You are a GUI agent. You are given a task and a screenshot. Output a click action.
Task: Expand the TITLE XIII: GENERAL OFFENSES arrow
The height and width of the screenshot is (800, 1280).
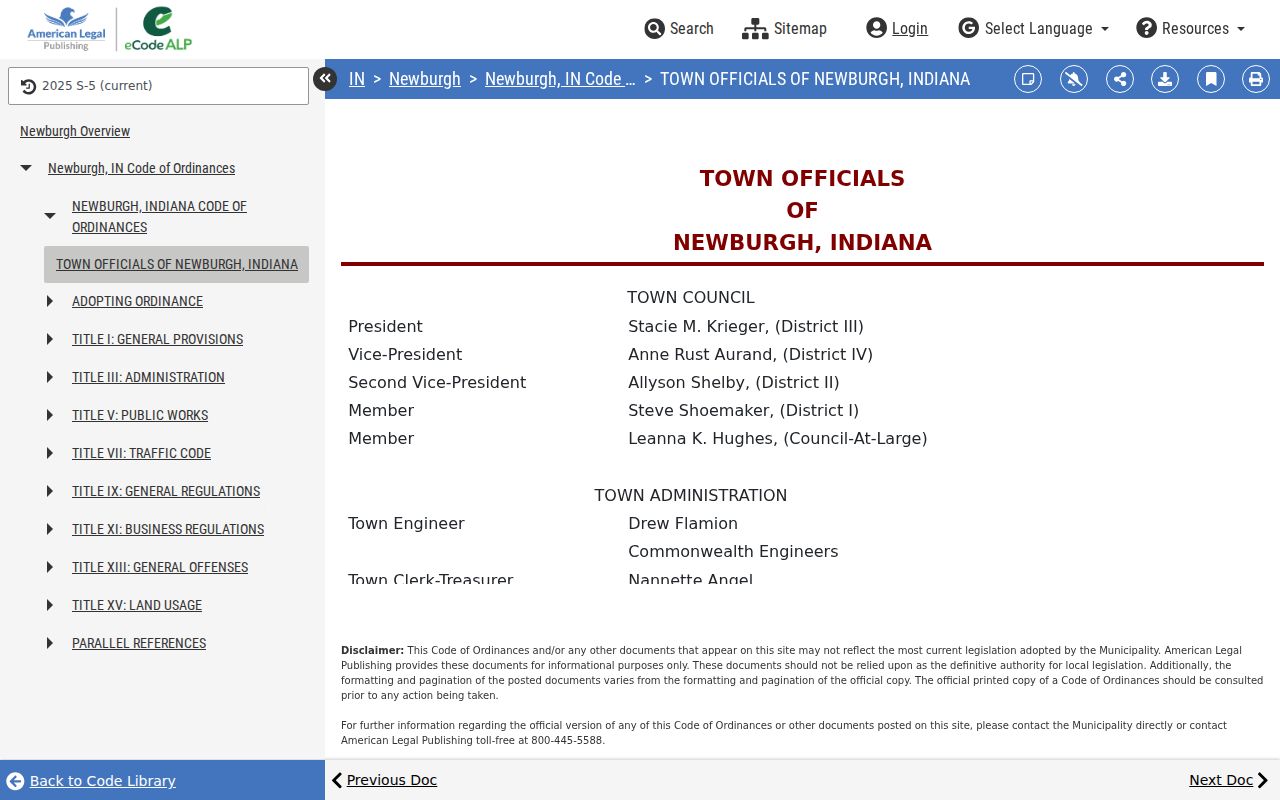[x=50, y=567]
